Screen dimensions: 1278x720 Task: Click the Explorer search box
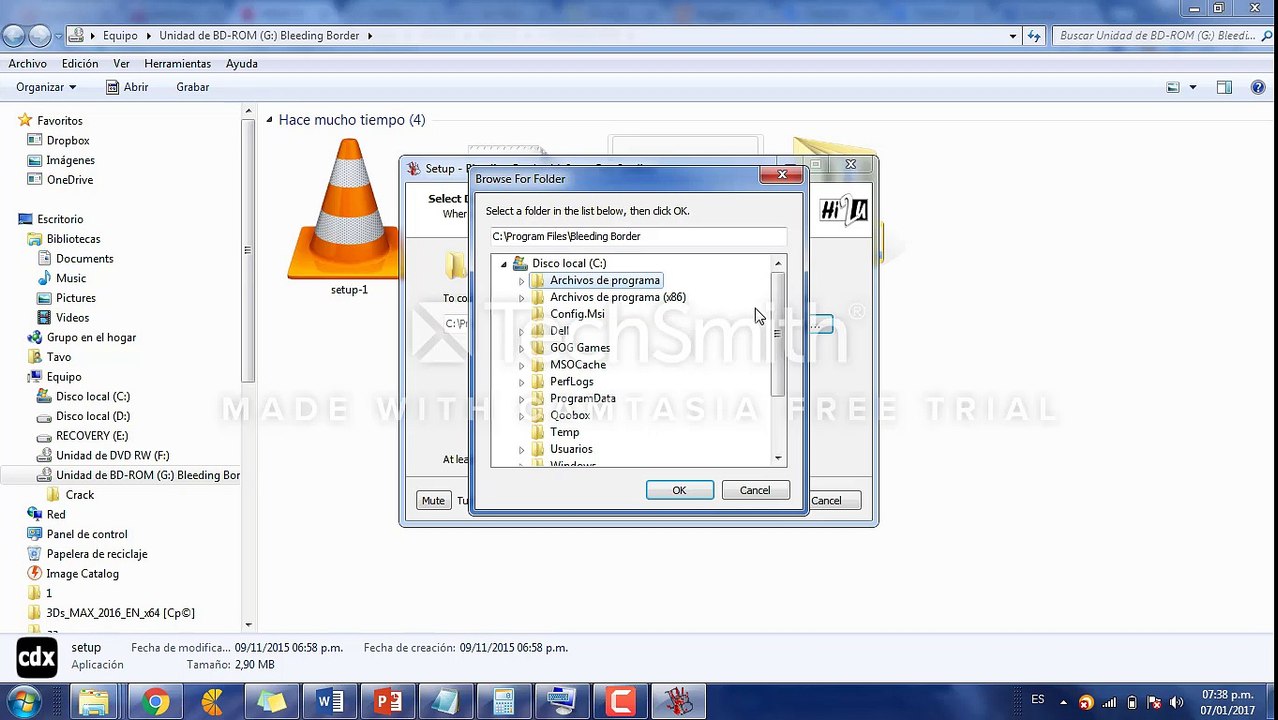[x=1161, y=36]
